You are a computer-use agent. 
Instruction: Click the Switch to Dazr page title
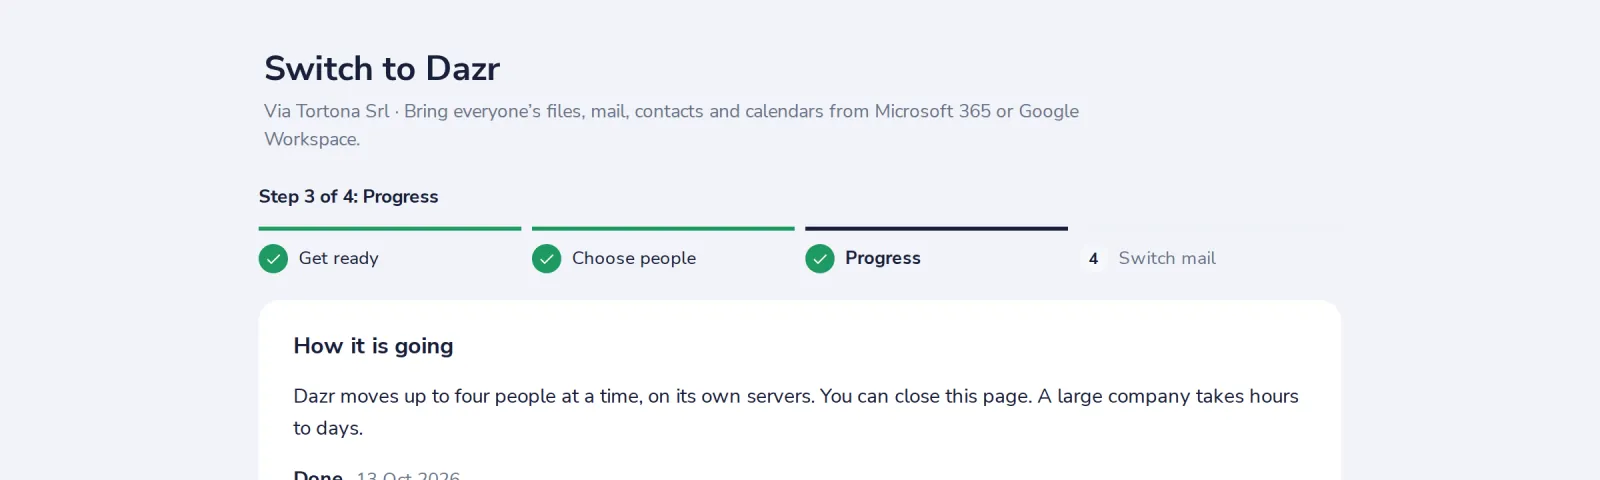[x=382, y=69]
